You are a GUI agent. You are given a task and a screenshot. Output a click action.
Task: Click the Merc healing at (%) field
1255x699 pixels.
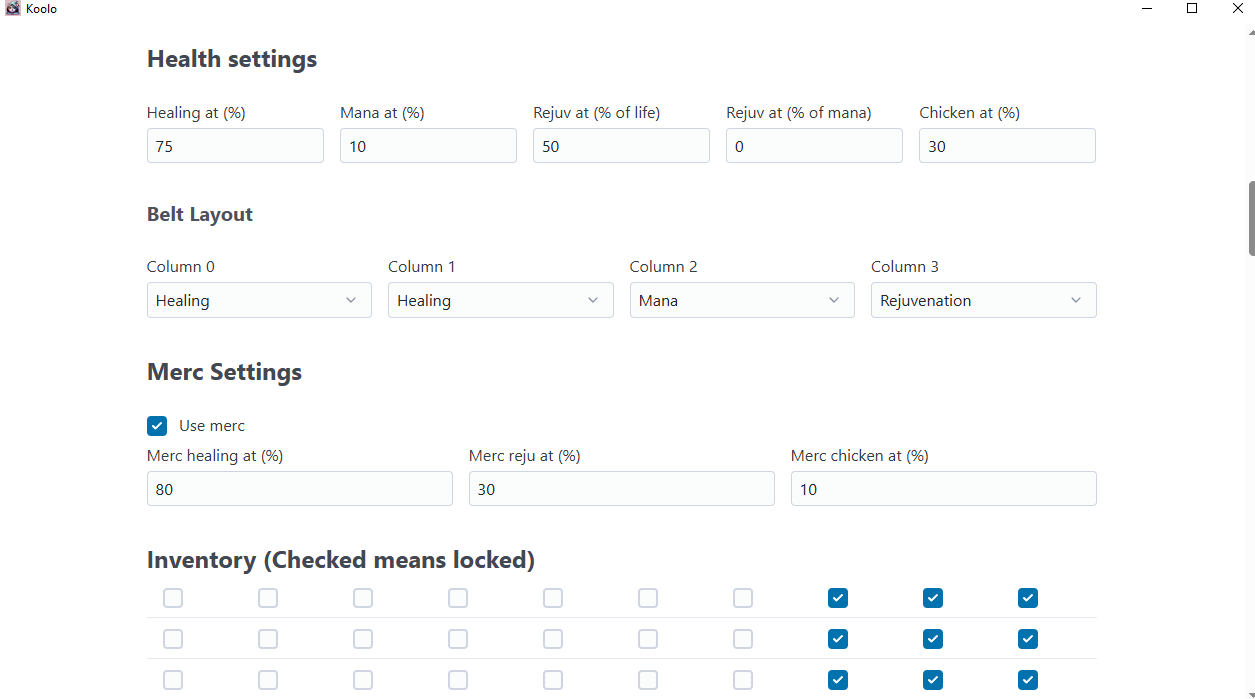(300, 489)
